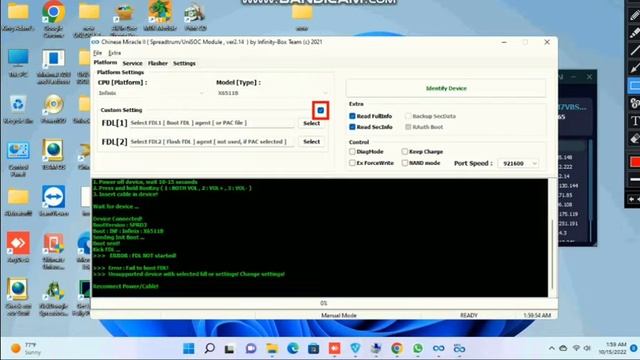Select the Text tool in drawing toolbar

[x=634, y=121]
